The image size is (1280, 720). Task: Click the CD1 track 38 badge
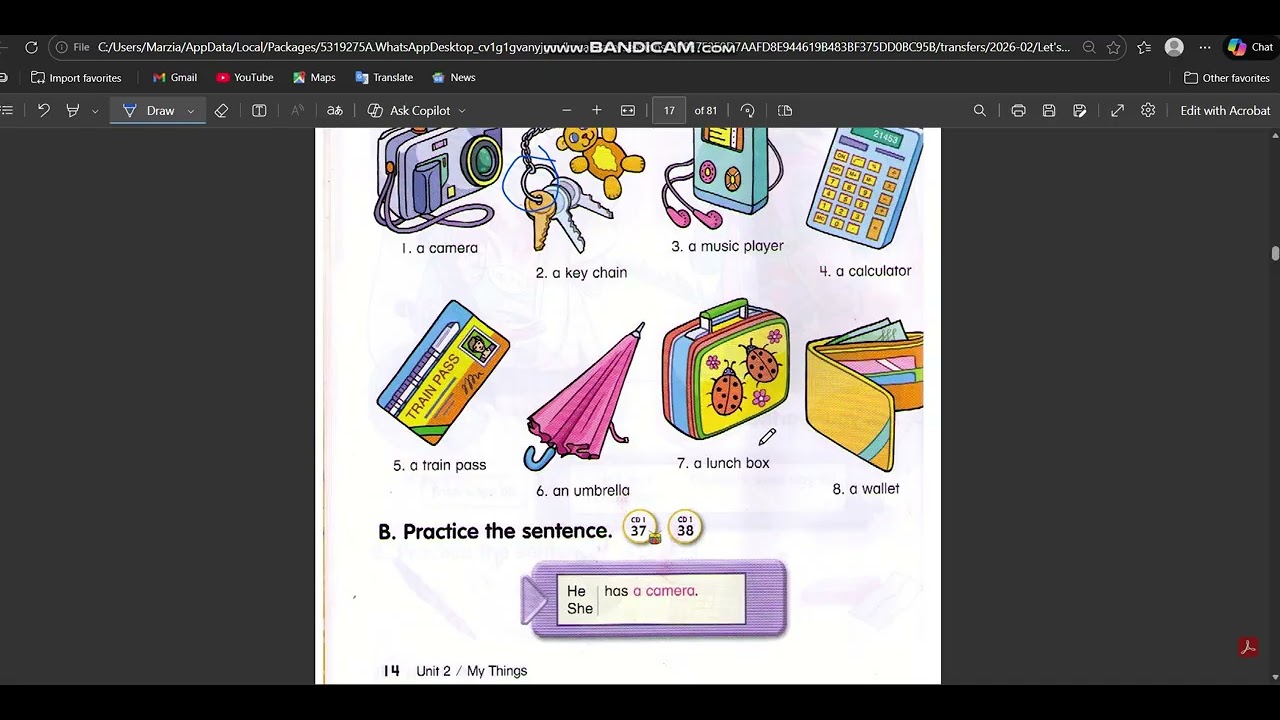click(685, 527)
